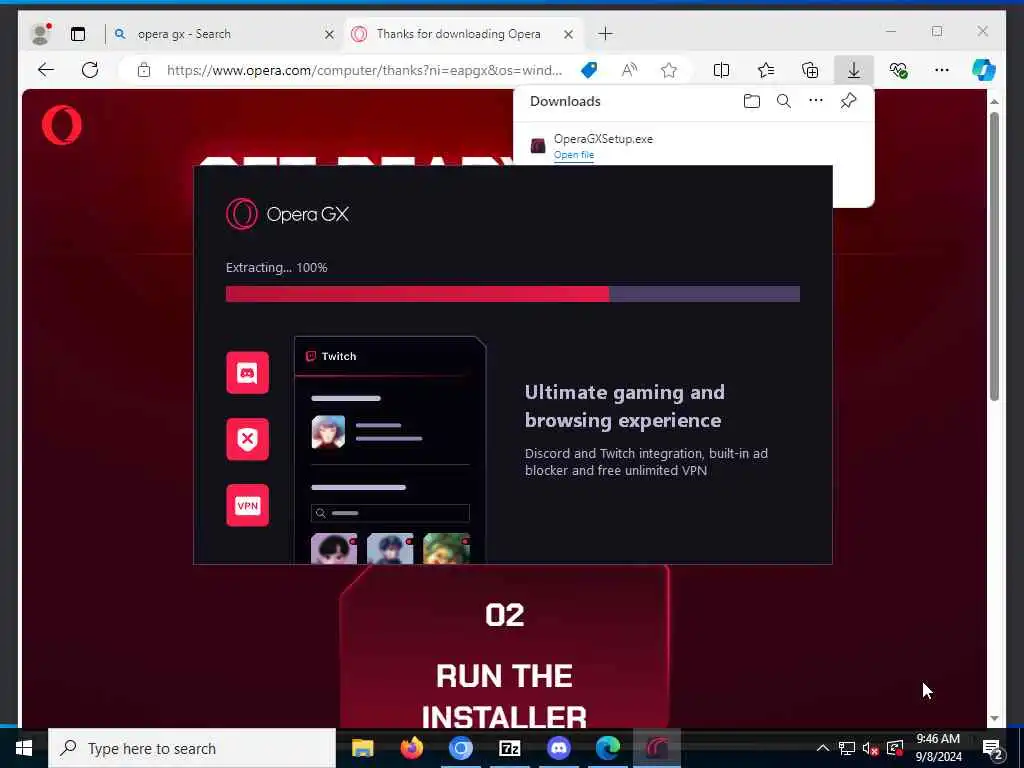Click the ad blocker shield icon
The height and width of the screenshot is (768, 1024).
[x=248, y=440]
